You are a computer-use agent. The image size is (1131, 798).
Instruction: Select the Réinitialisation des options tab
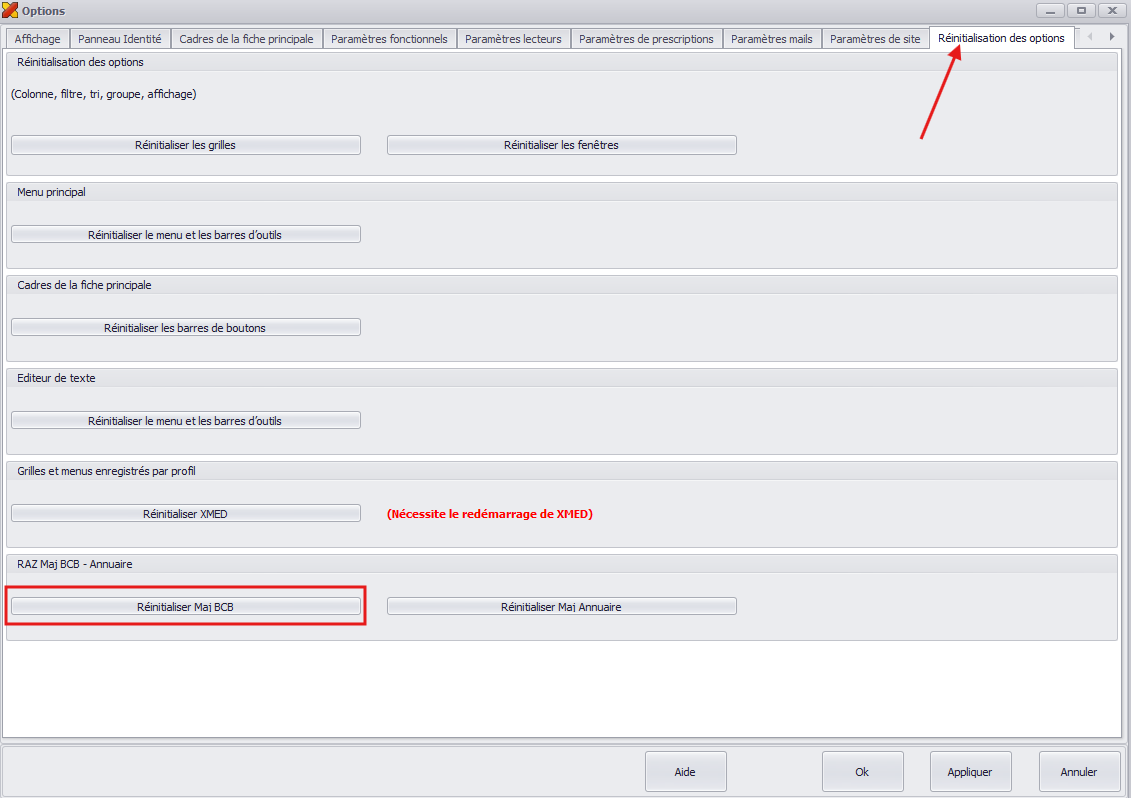(x=1001, y=38)
